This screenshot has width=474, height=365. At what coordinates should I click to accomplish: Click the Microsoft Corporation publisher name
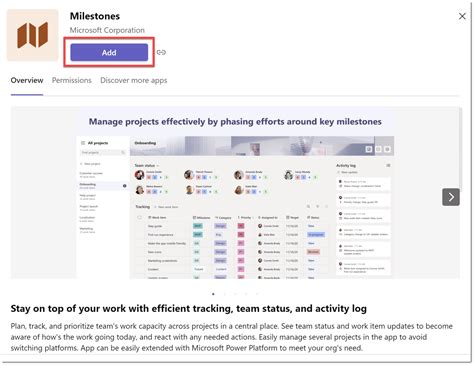point(107,30)
